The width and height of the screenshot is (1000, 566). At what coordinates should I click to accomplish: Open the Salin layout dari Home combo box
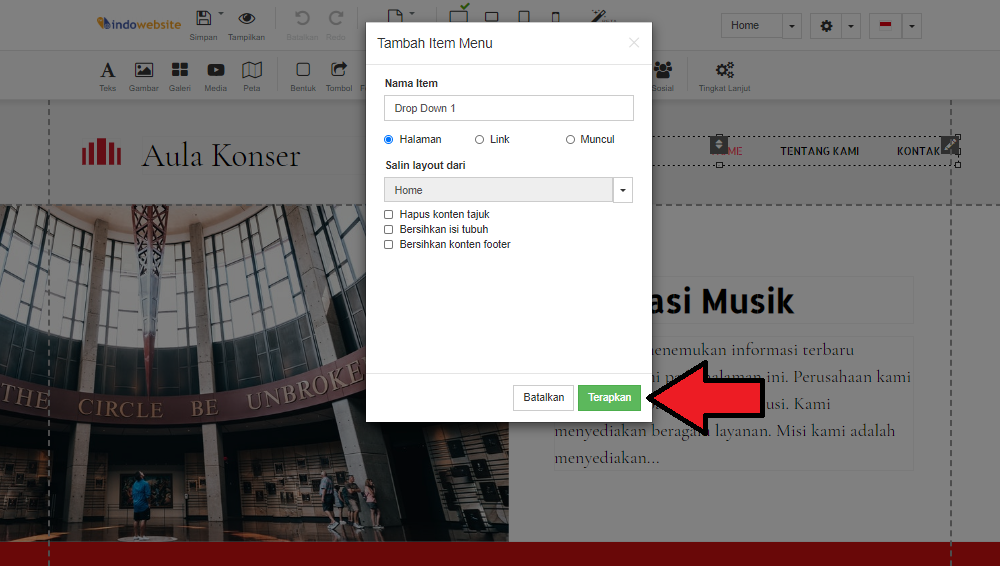pos(498,190)
